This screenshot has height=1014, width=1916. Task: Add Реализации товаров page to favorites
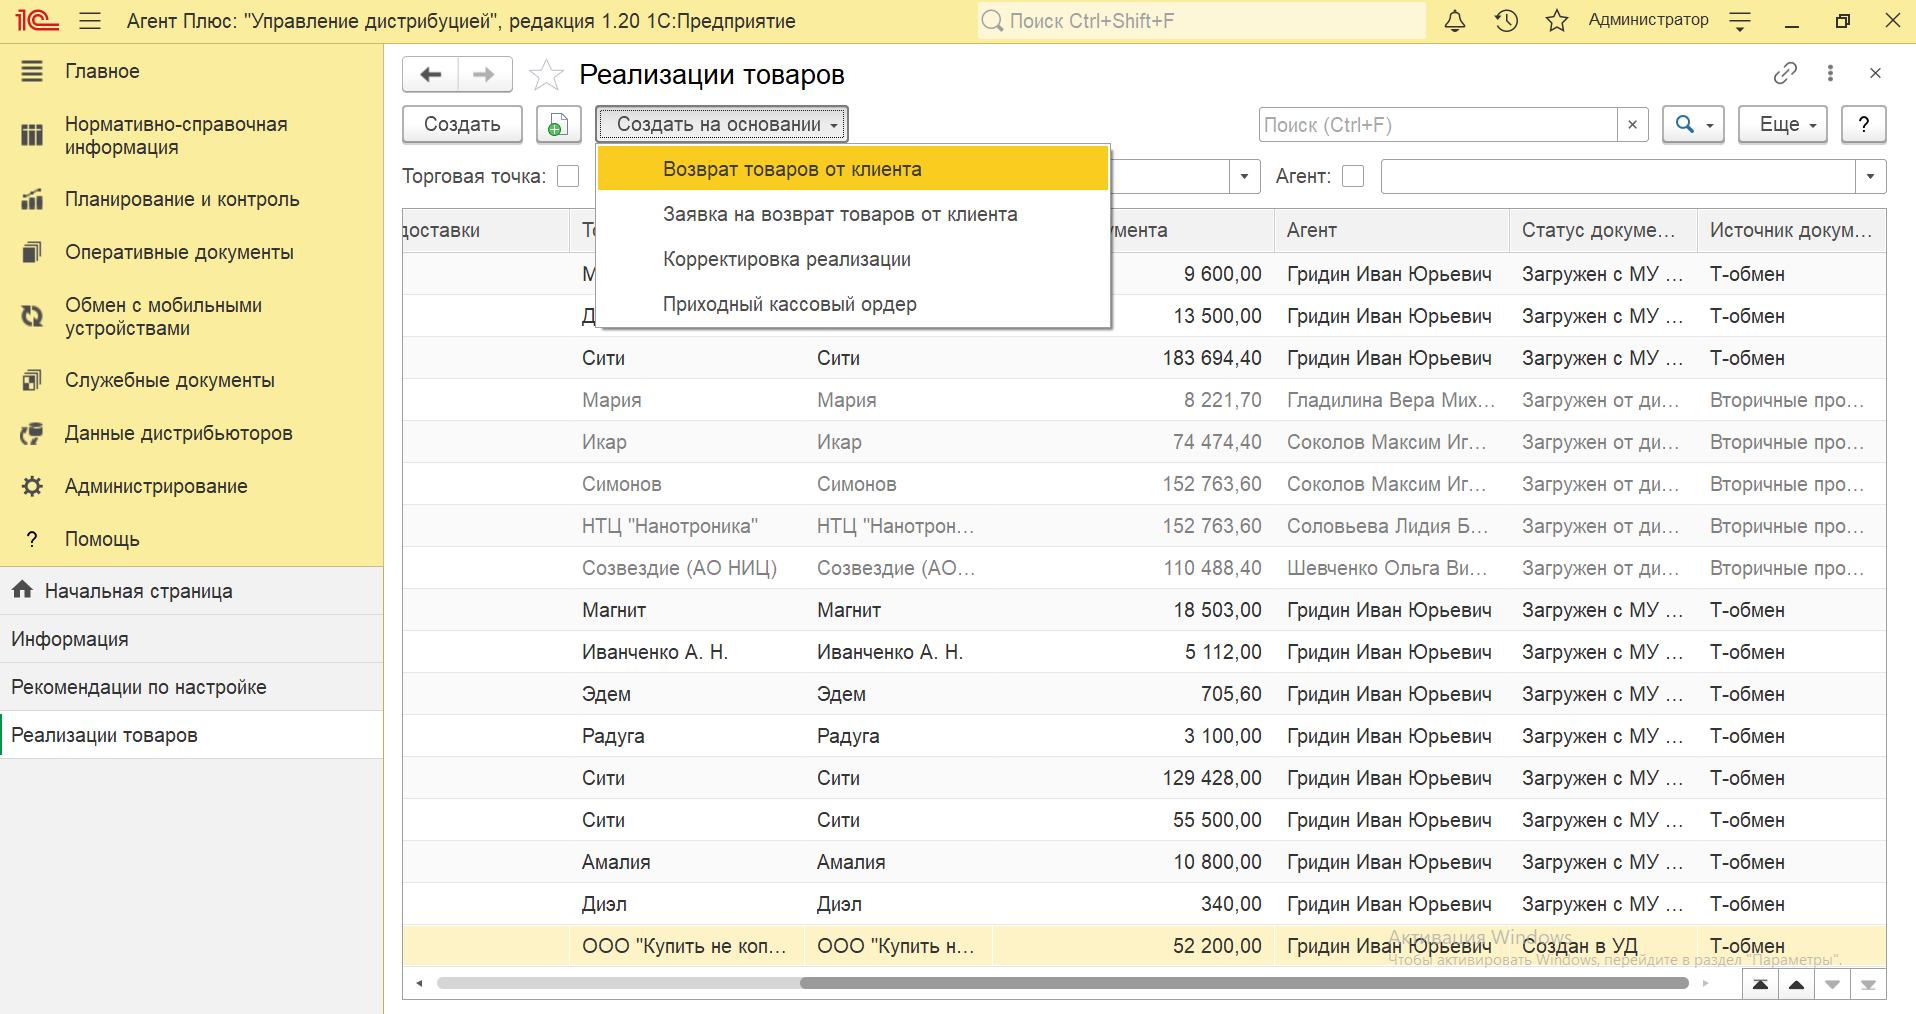pos(546,75)
